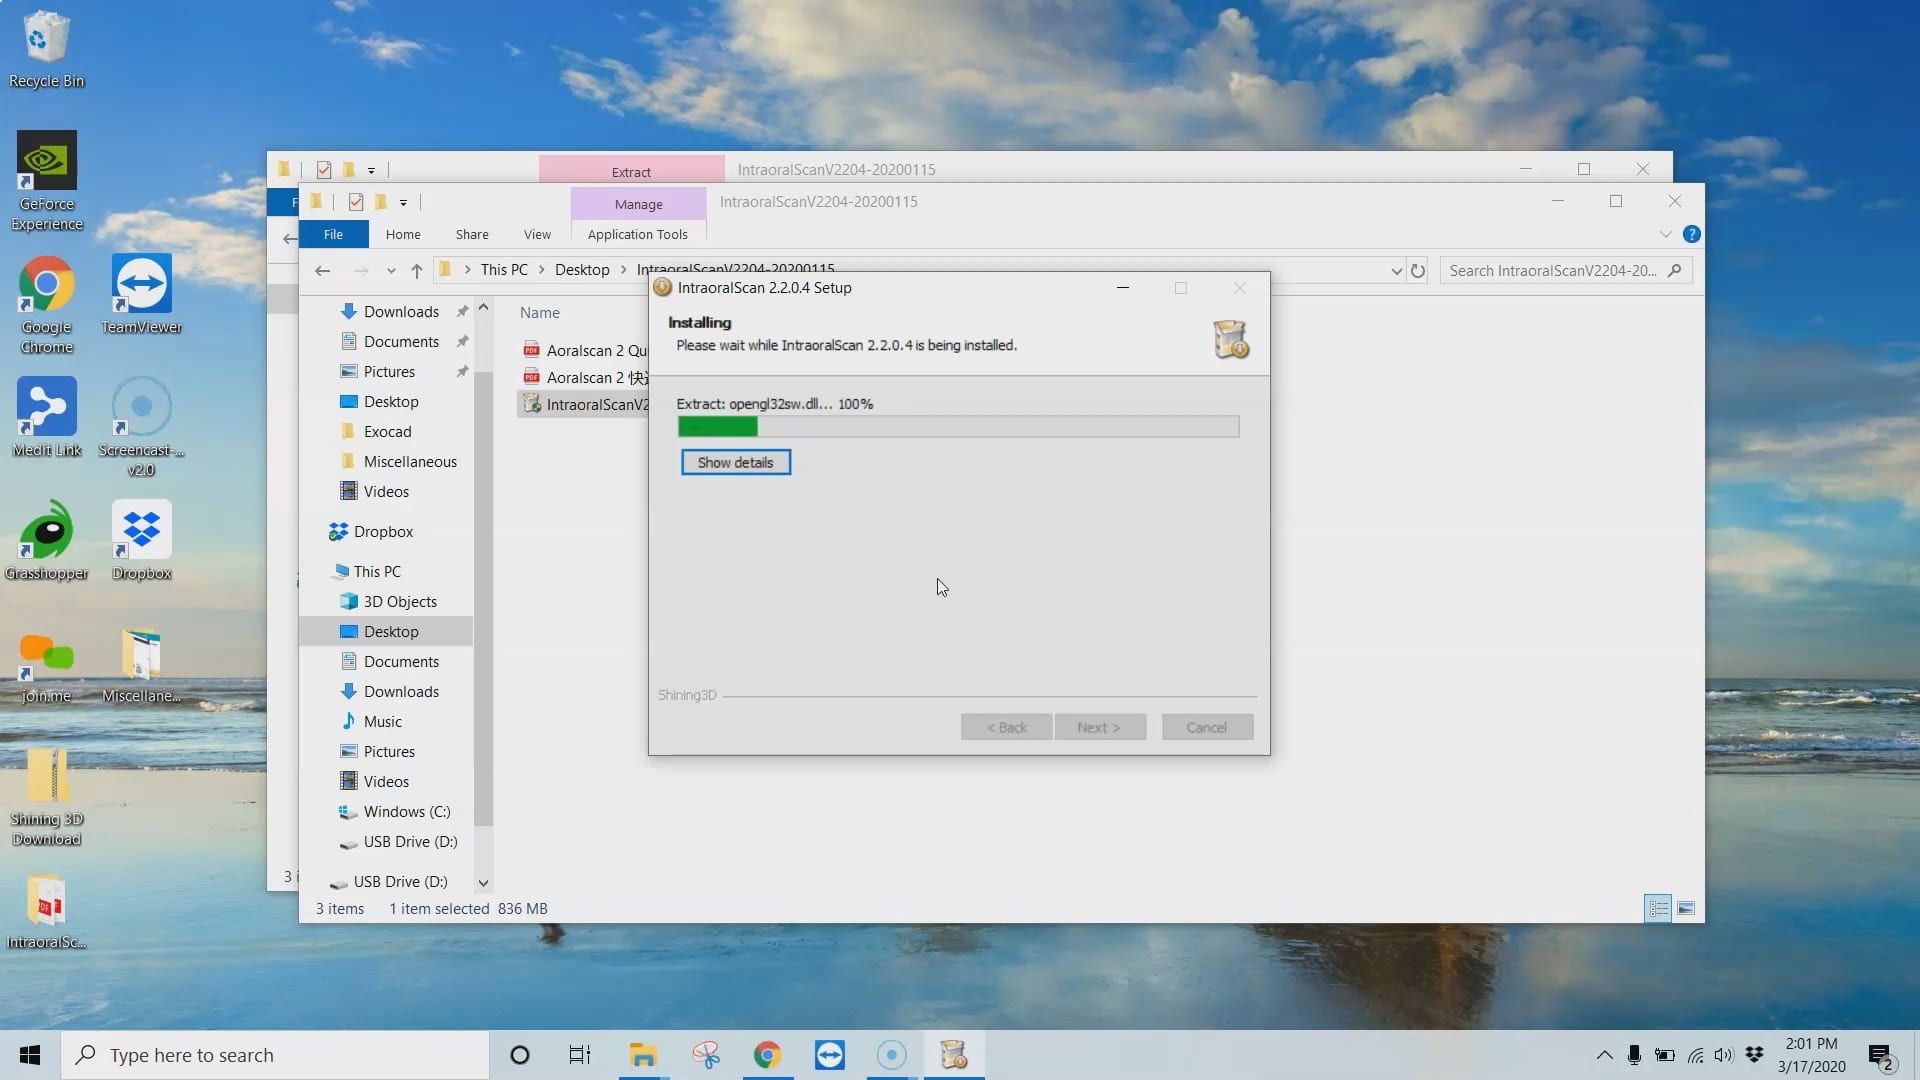Navigate back in File Explorer
The height and width of the screenshot is (1080, 1920).
pyautogui.click(x=322, y=271)
